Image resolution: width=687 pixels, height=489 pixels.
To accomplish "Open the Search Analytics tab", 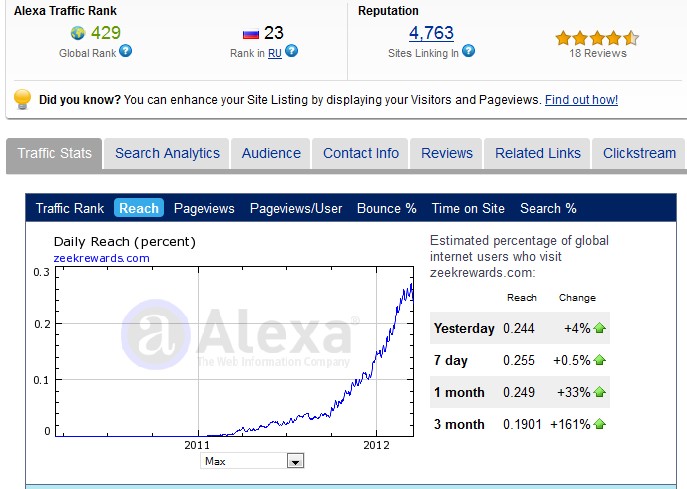I will (167, 153).
